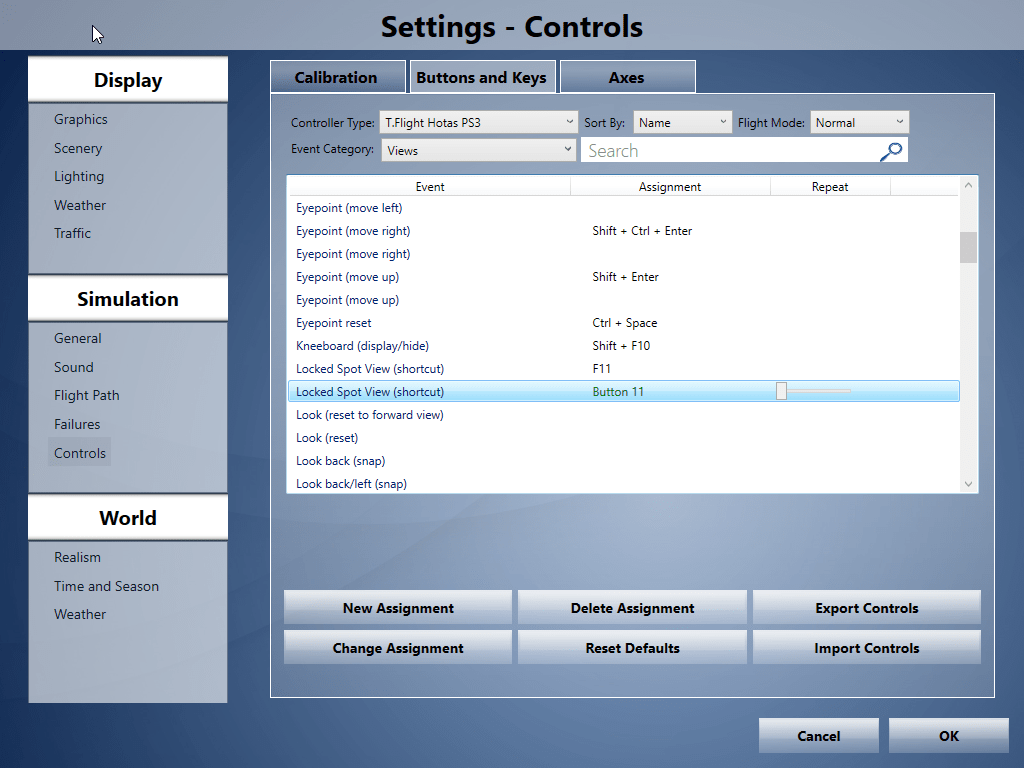The image size is (1024, 768).
Task: Open the Controller Type dropdown
Action: pos(478,122)
